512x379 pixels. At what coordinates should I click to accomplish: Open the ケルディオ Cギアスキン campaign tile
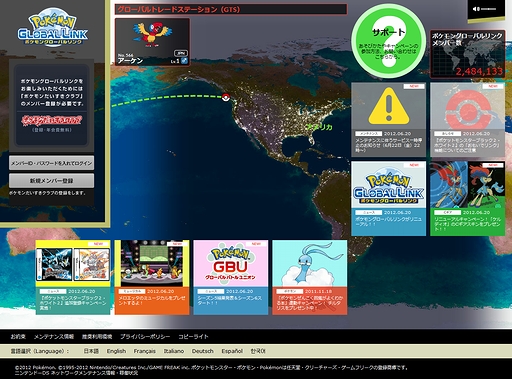[x=467, y=199]
